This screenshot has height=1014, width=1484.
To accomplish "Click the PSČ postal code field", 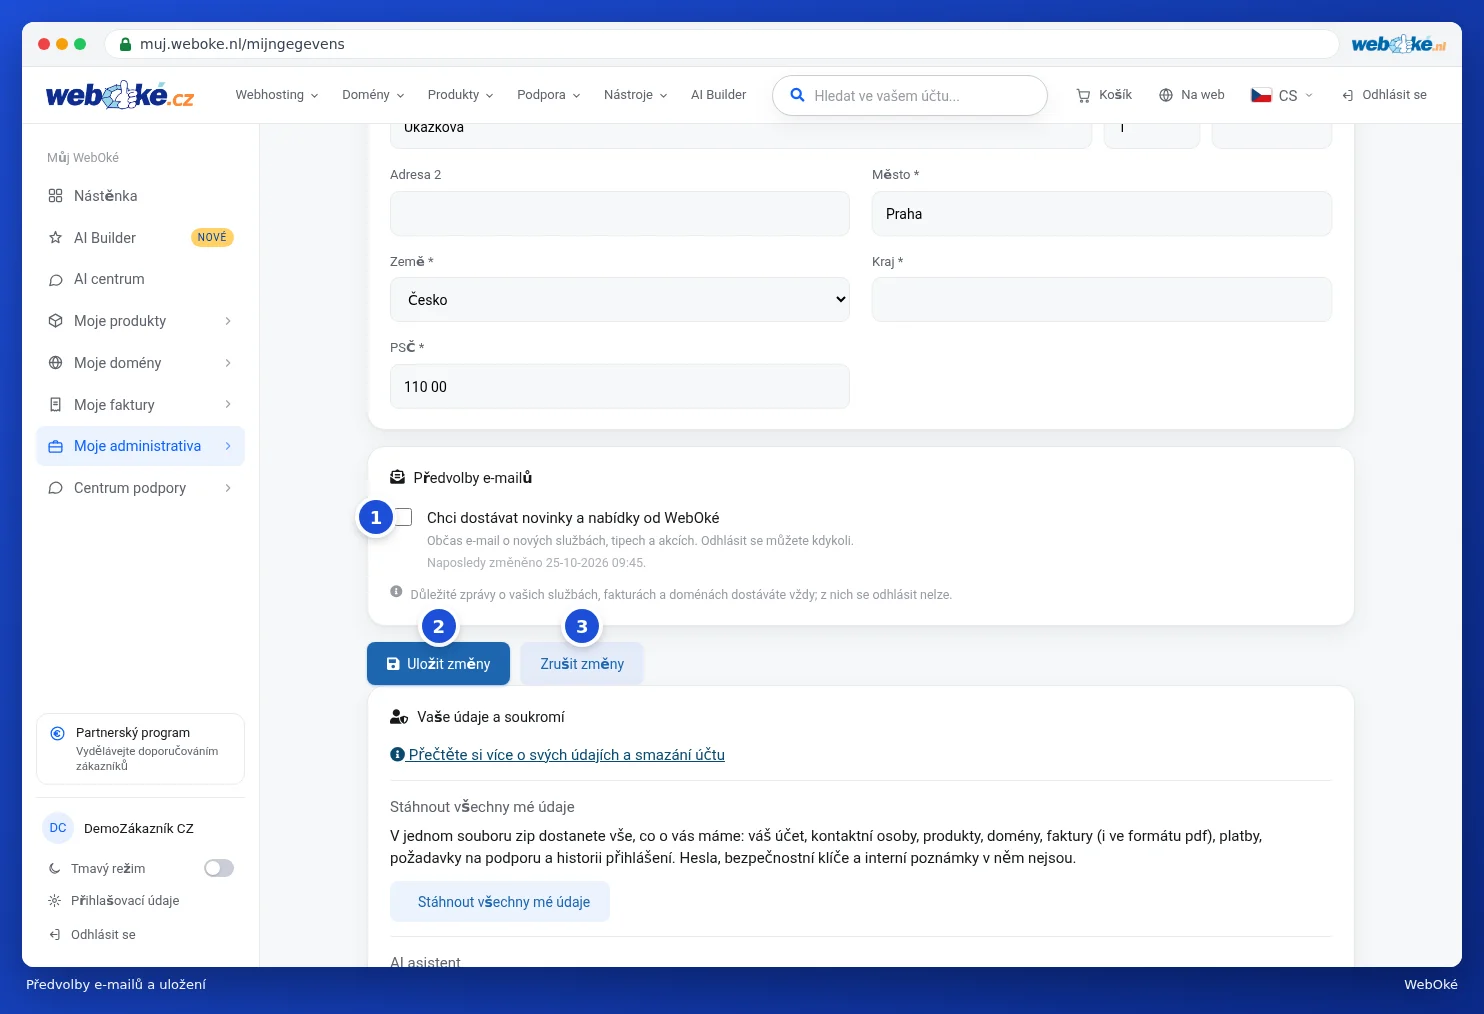I will [x=620, y=387].
